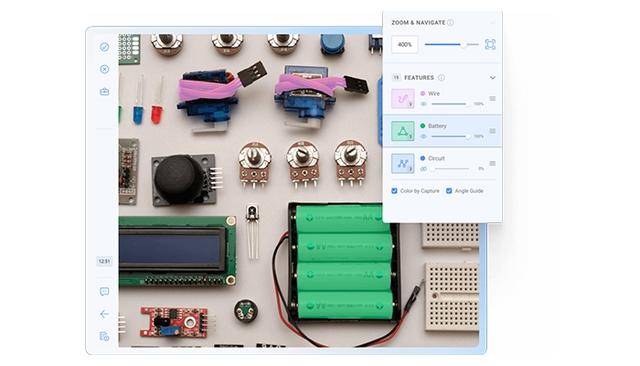Adjust the Battery opacity slider
Viewport: 640px width, 366px height.
[x=451, y=136]
